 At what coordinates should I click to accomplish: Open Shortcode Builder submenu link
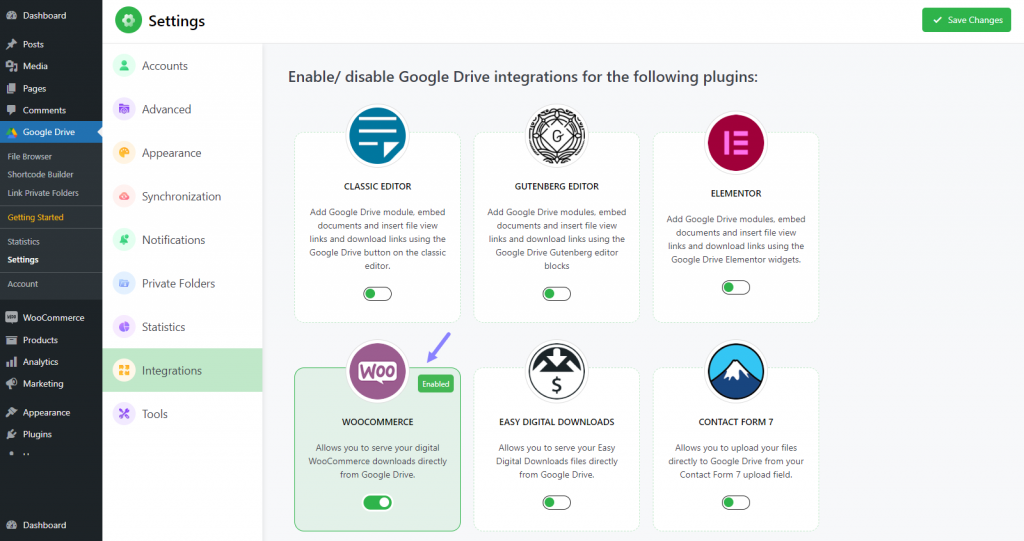pos(40,174)
